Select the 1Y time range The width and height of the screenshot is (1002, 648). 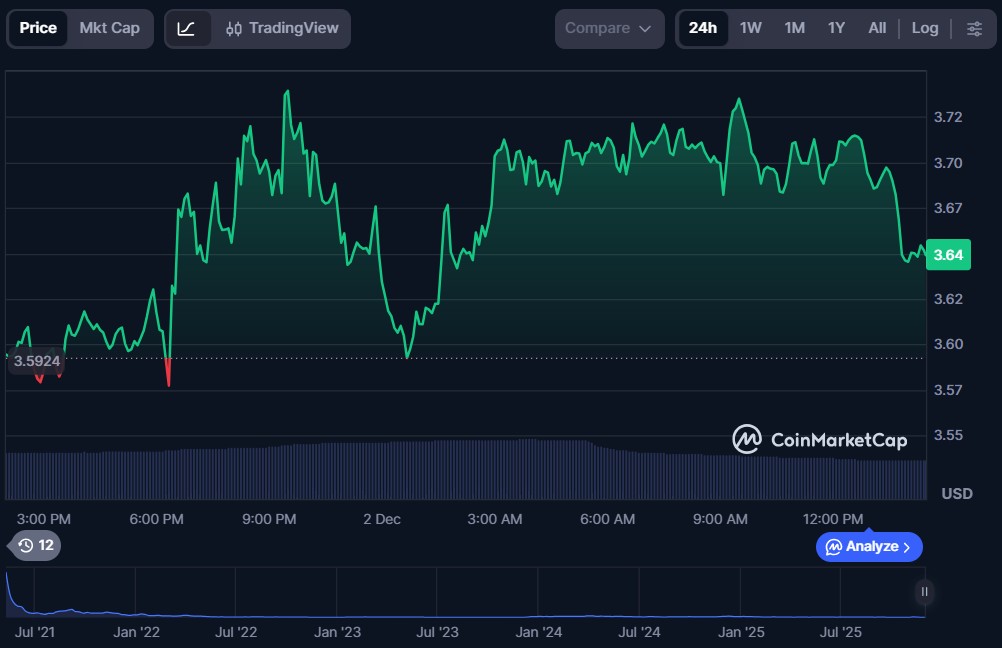click(836, 28)
